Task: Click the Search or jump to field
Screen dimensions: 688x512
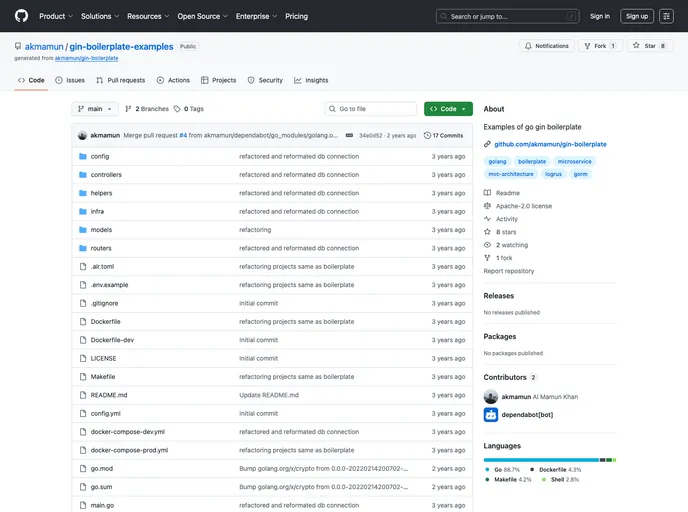Action: click(x=508, y=16)
